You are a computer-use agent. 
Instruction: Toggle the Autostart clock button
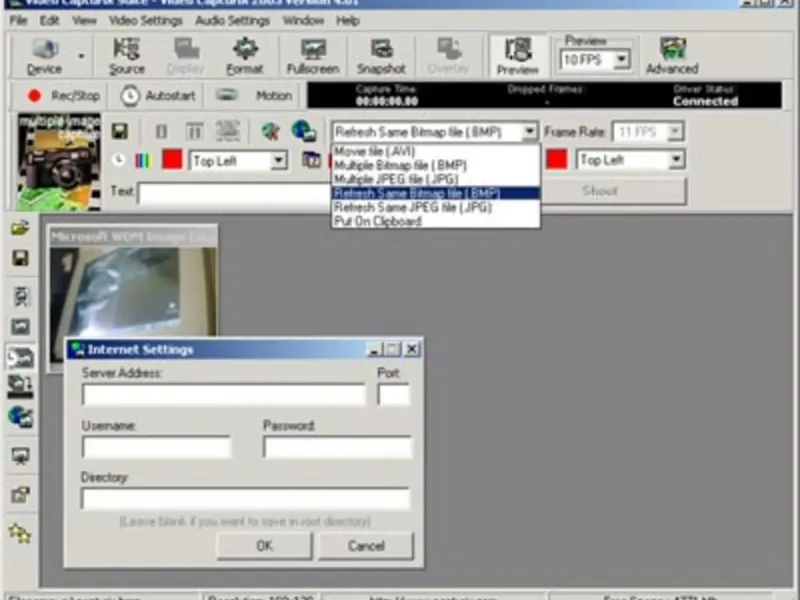(158, 95)
